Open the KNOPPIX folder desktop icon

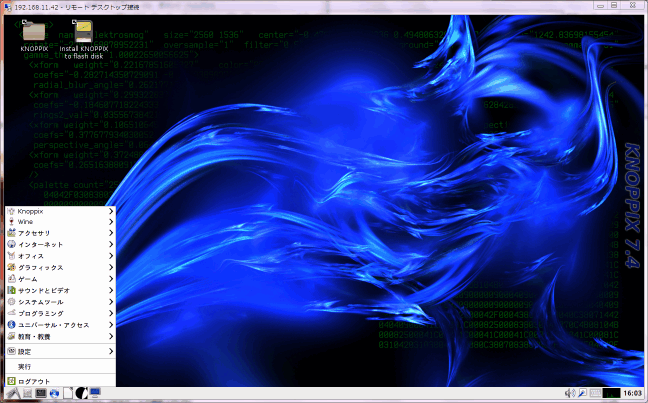click(x=34, y=35)
